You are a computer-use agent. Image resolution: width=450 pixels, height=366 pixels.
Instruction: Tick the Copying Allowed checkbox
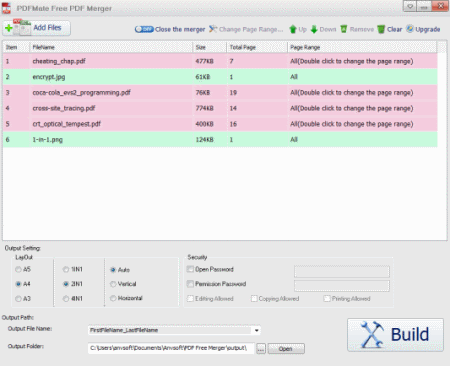254,298
